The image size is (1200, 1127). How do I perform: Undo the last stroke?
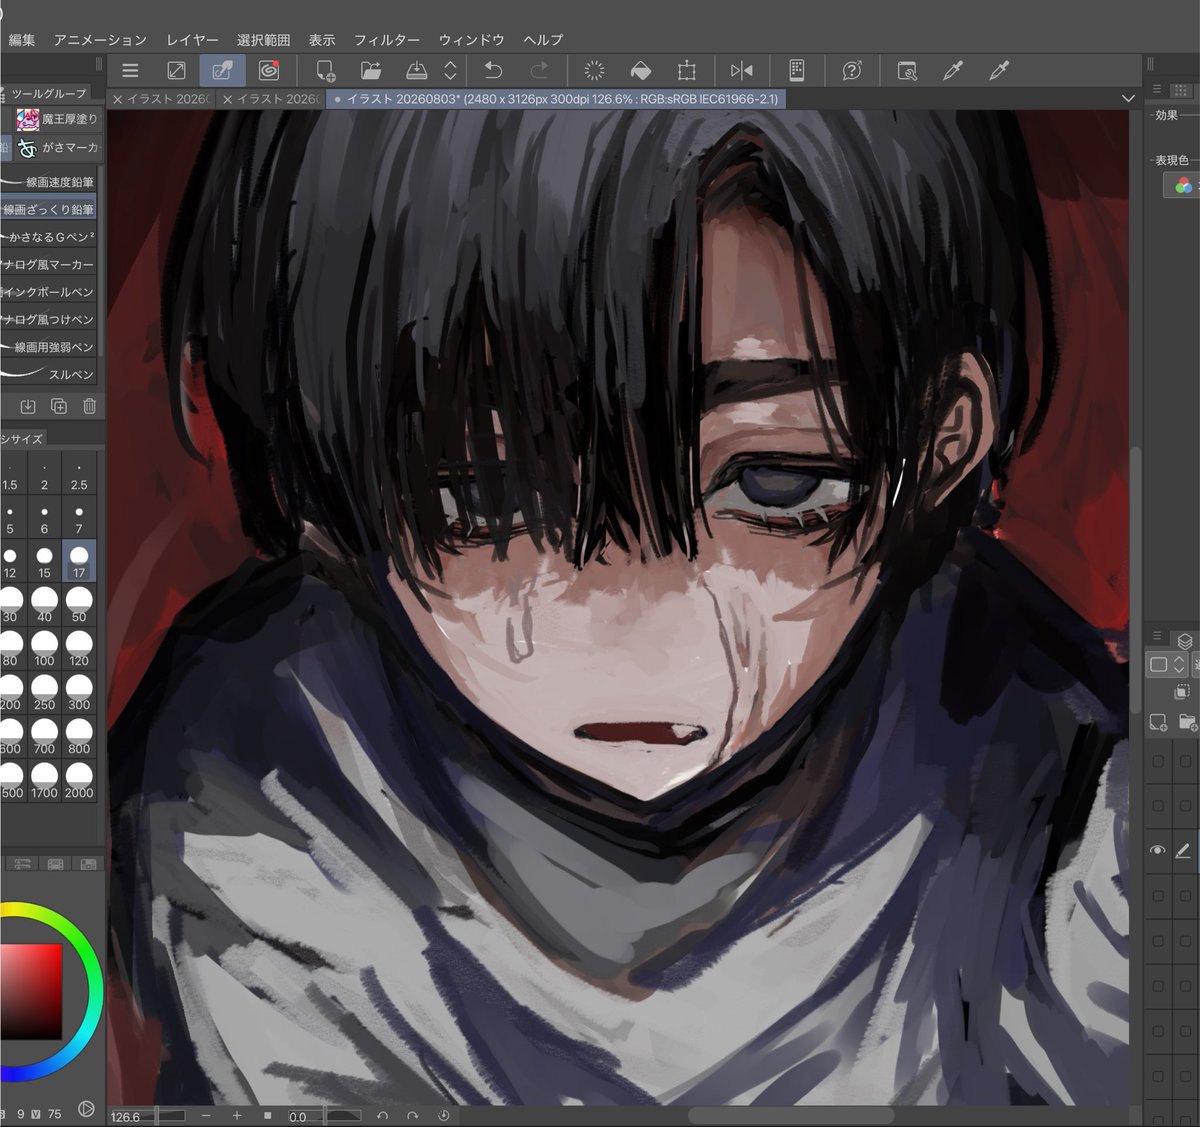point(493,70)
